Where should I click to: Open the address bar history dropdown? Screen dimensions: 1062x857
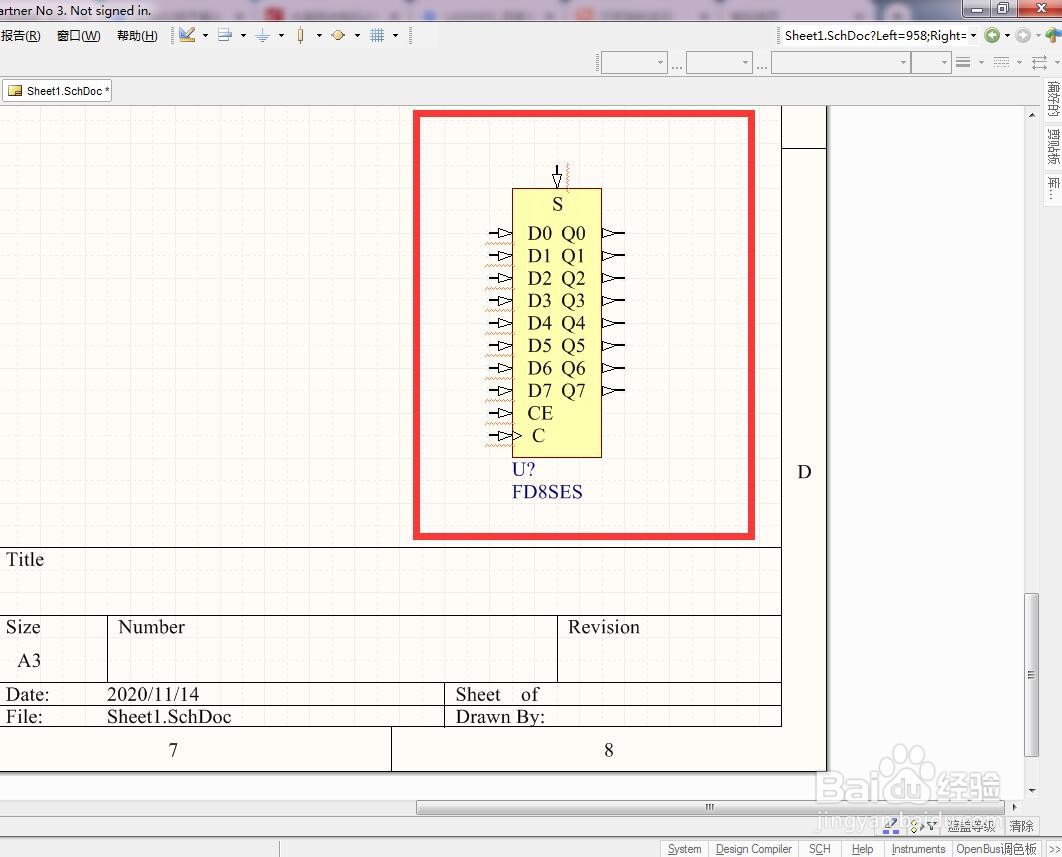tap(974, 35)
